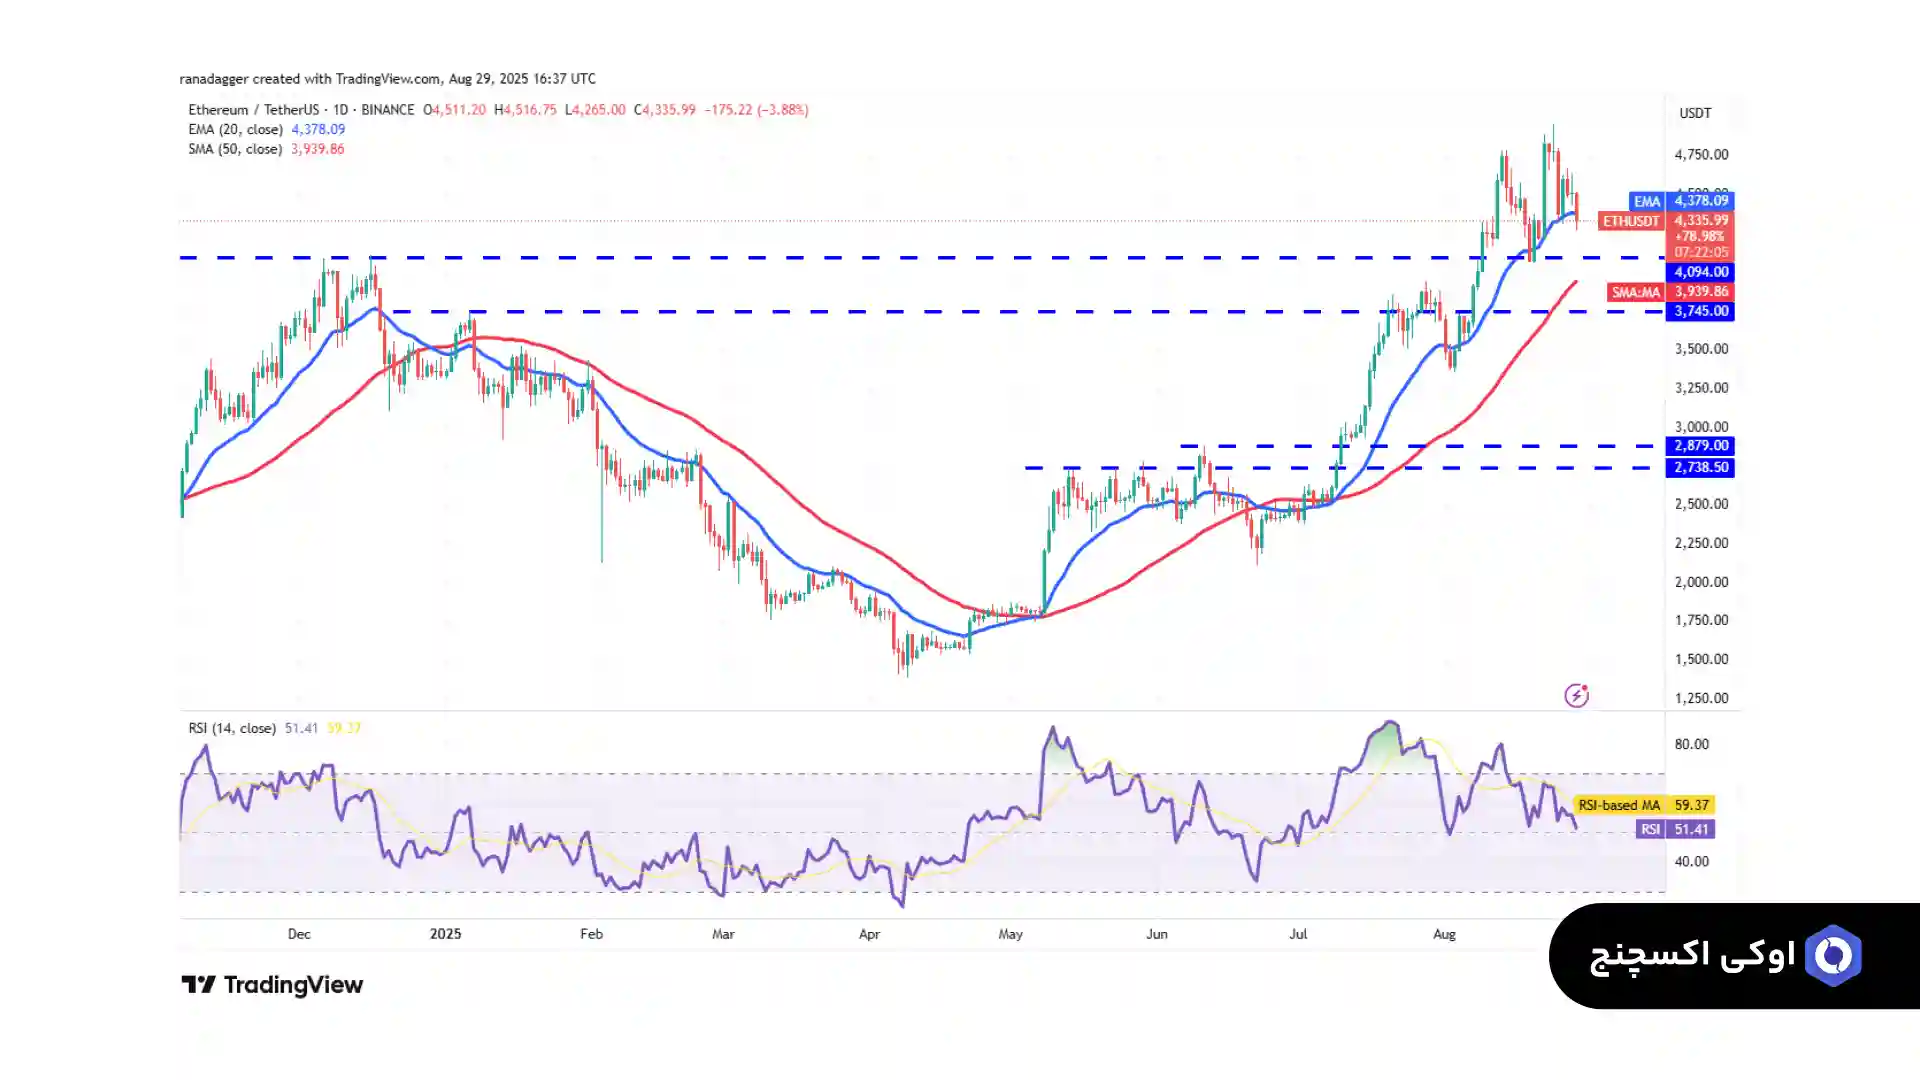This screenshot has width=1920, height=1080.
Task: Click the yellow RSI-based MA tag
Action: click(x=1618, y=805)
